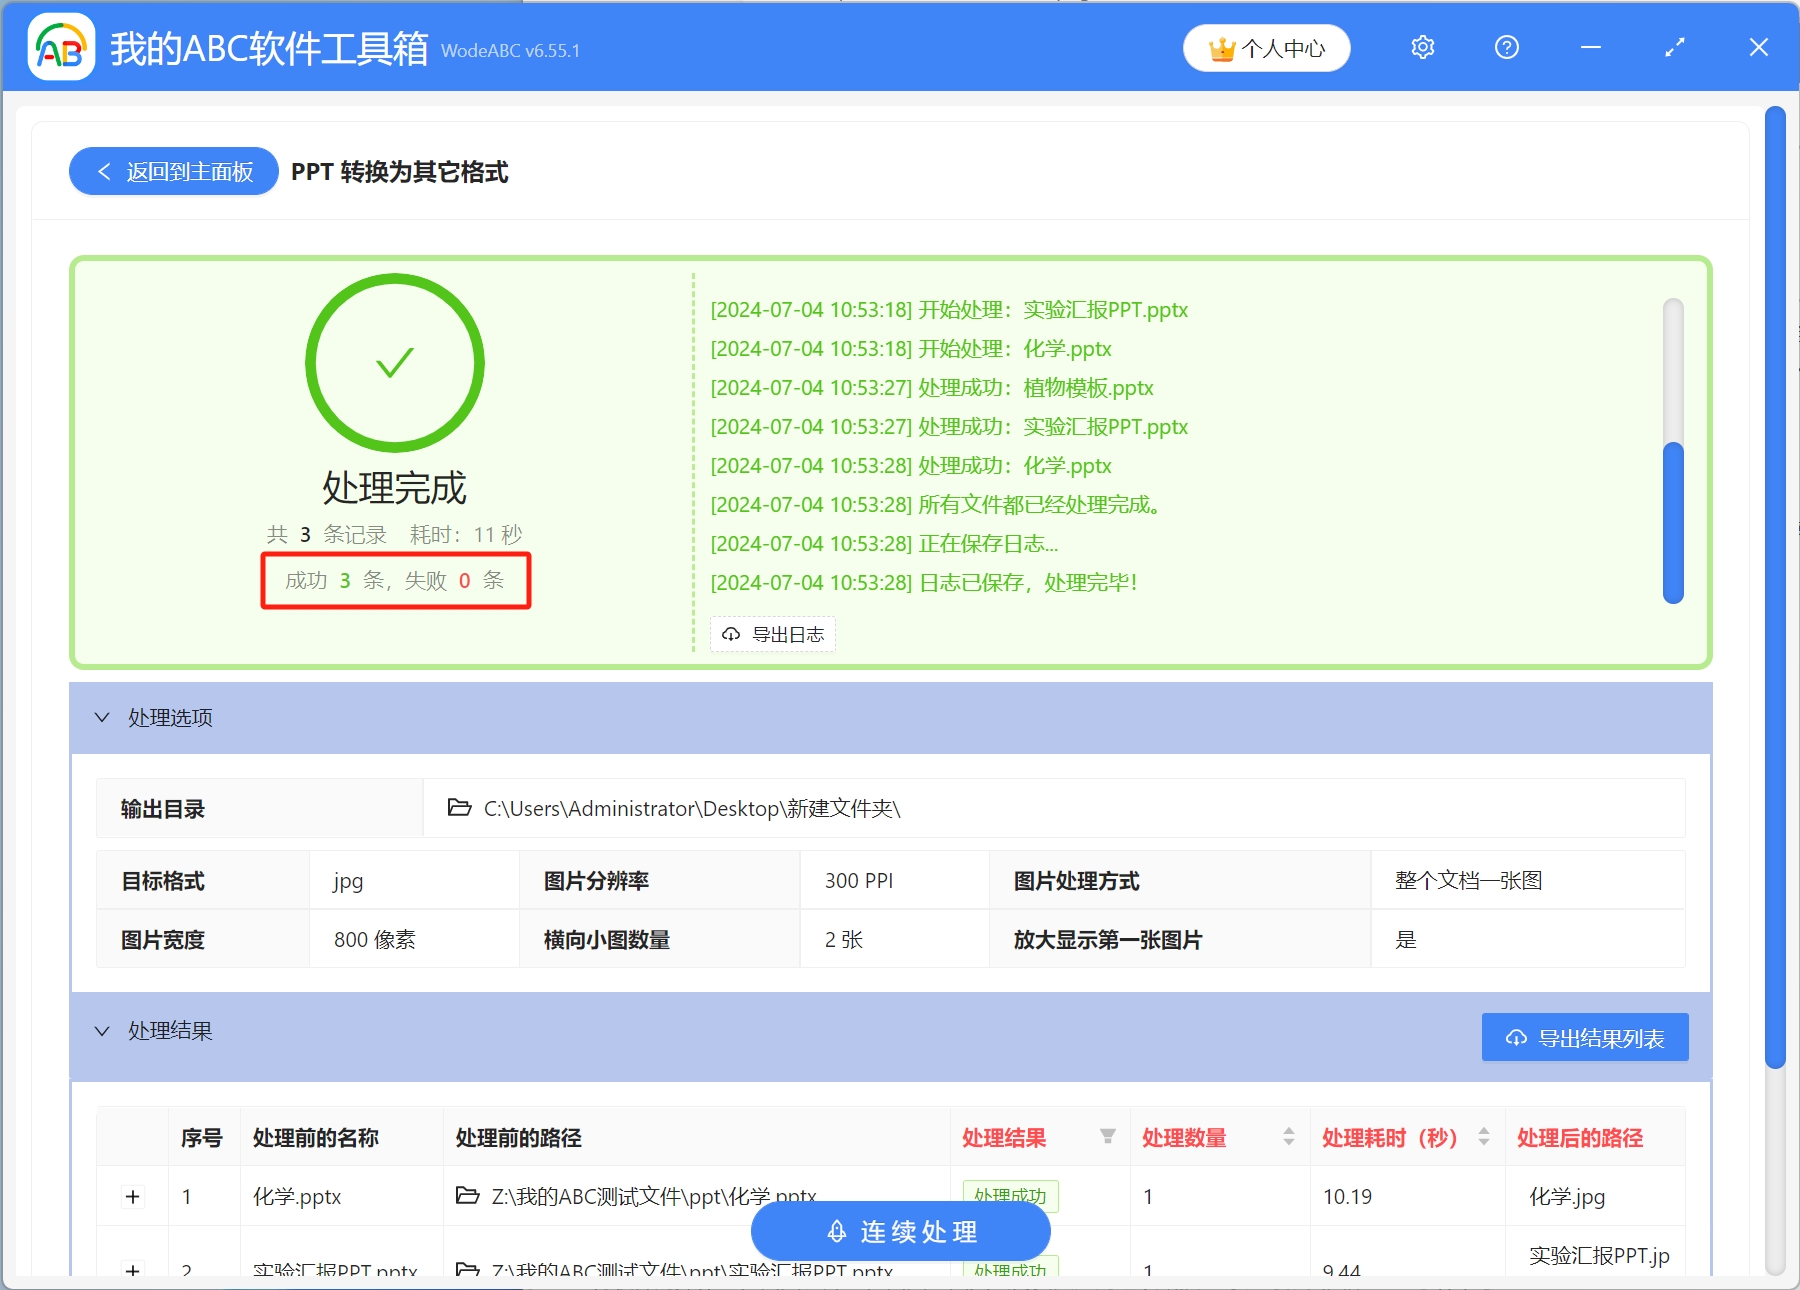This screenshot has height=1290, width=1800.
Task: Click the folder icon before the output directory path
Action: [x=458, y=808]
